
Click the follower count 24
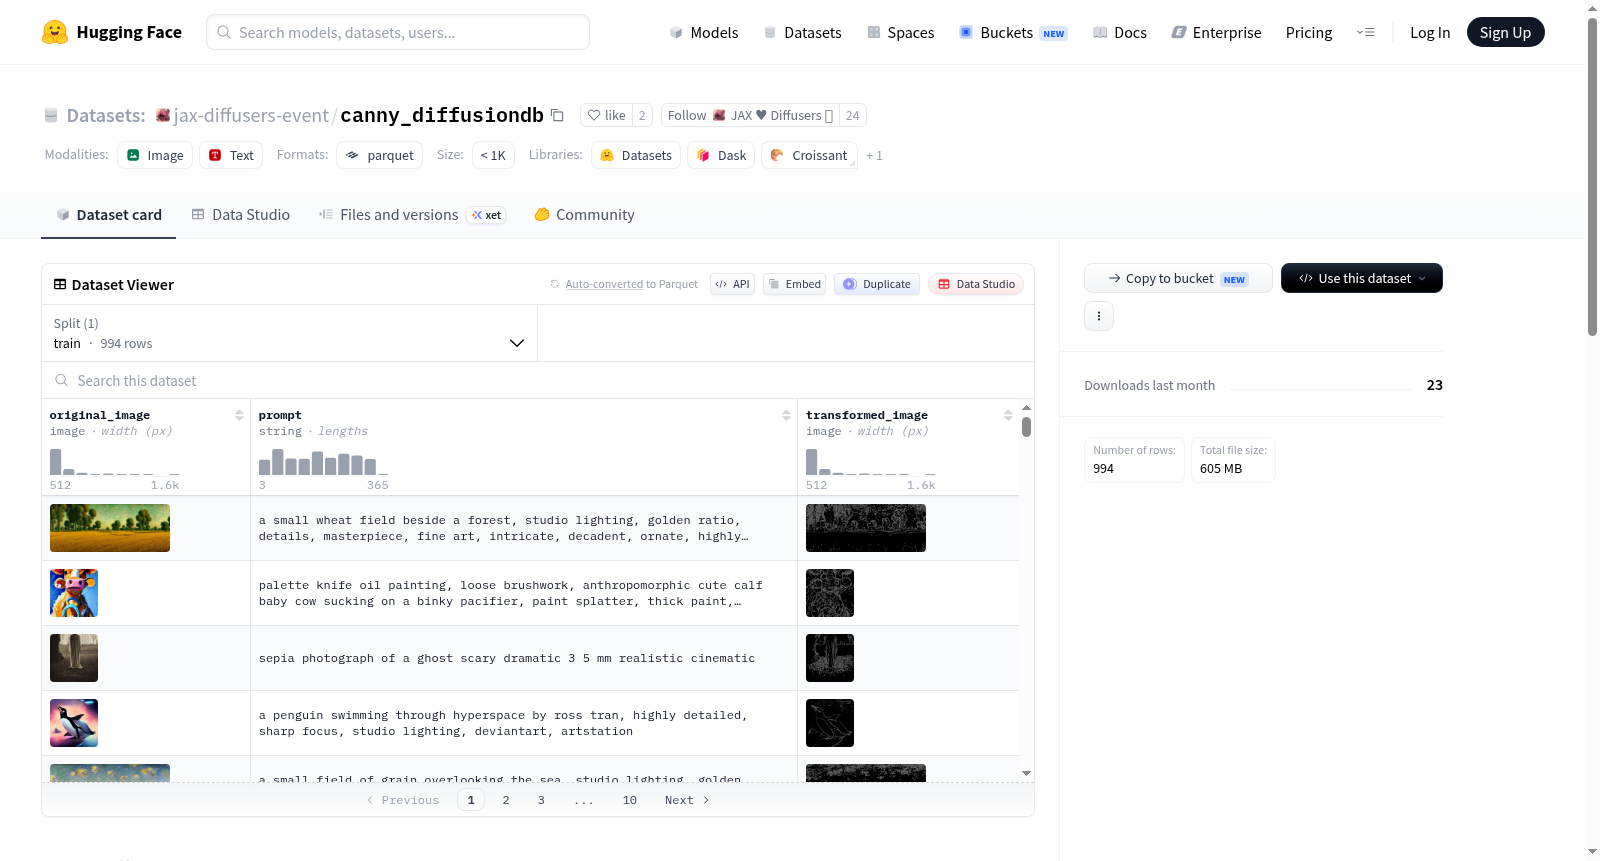click(852, 115)
